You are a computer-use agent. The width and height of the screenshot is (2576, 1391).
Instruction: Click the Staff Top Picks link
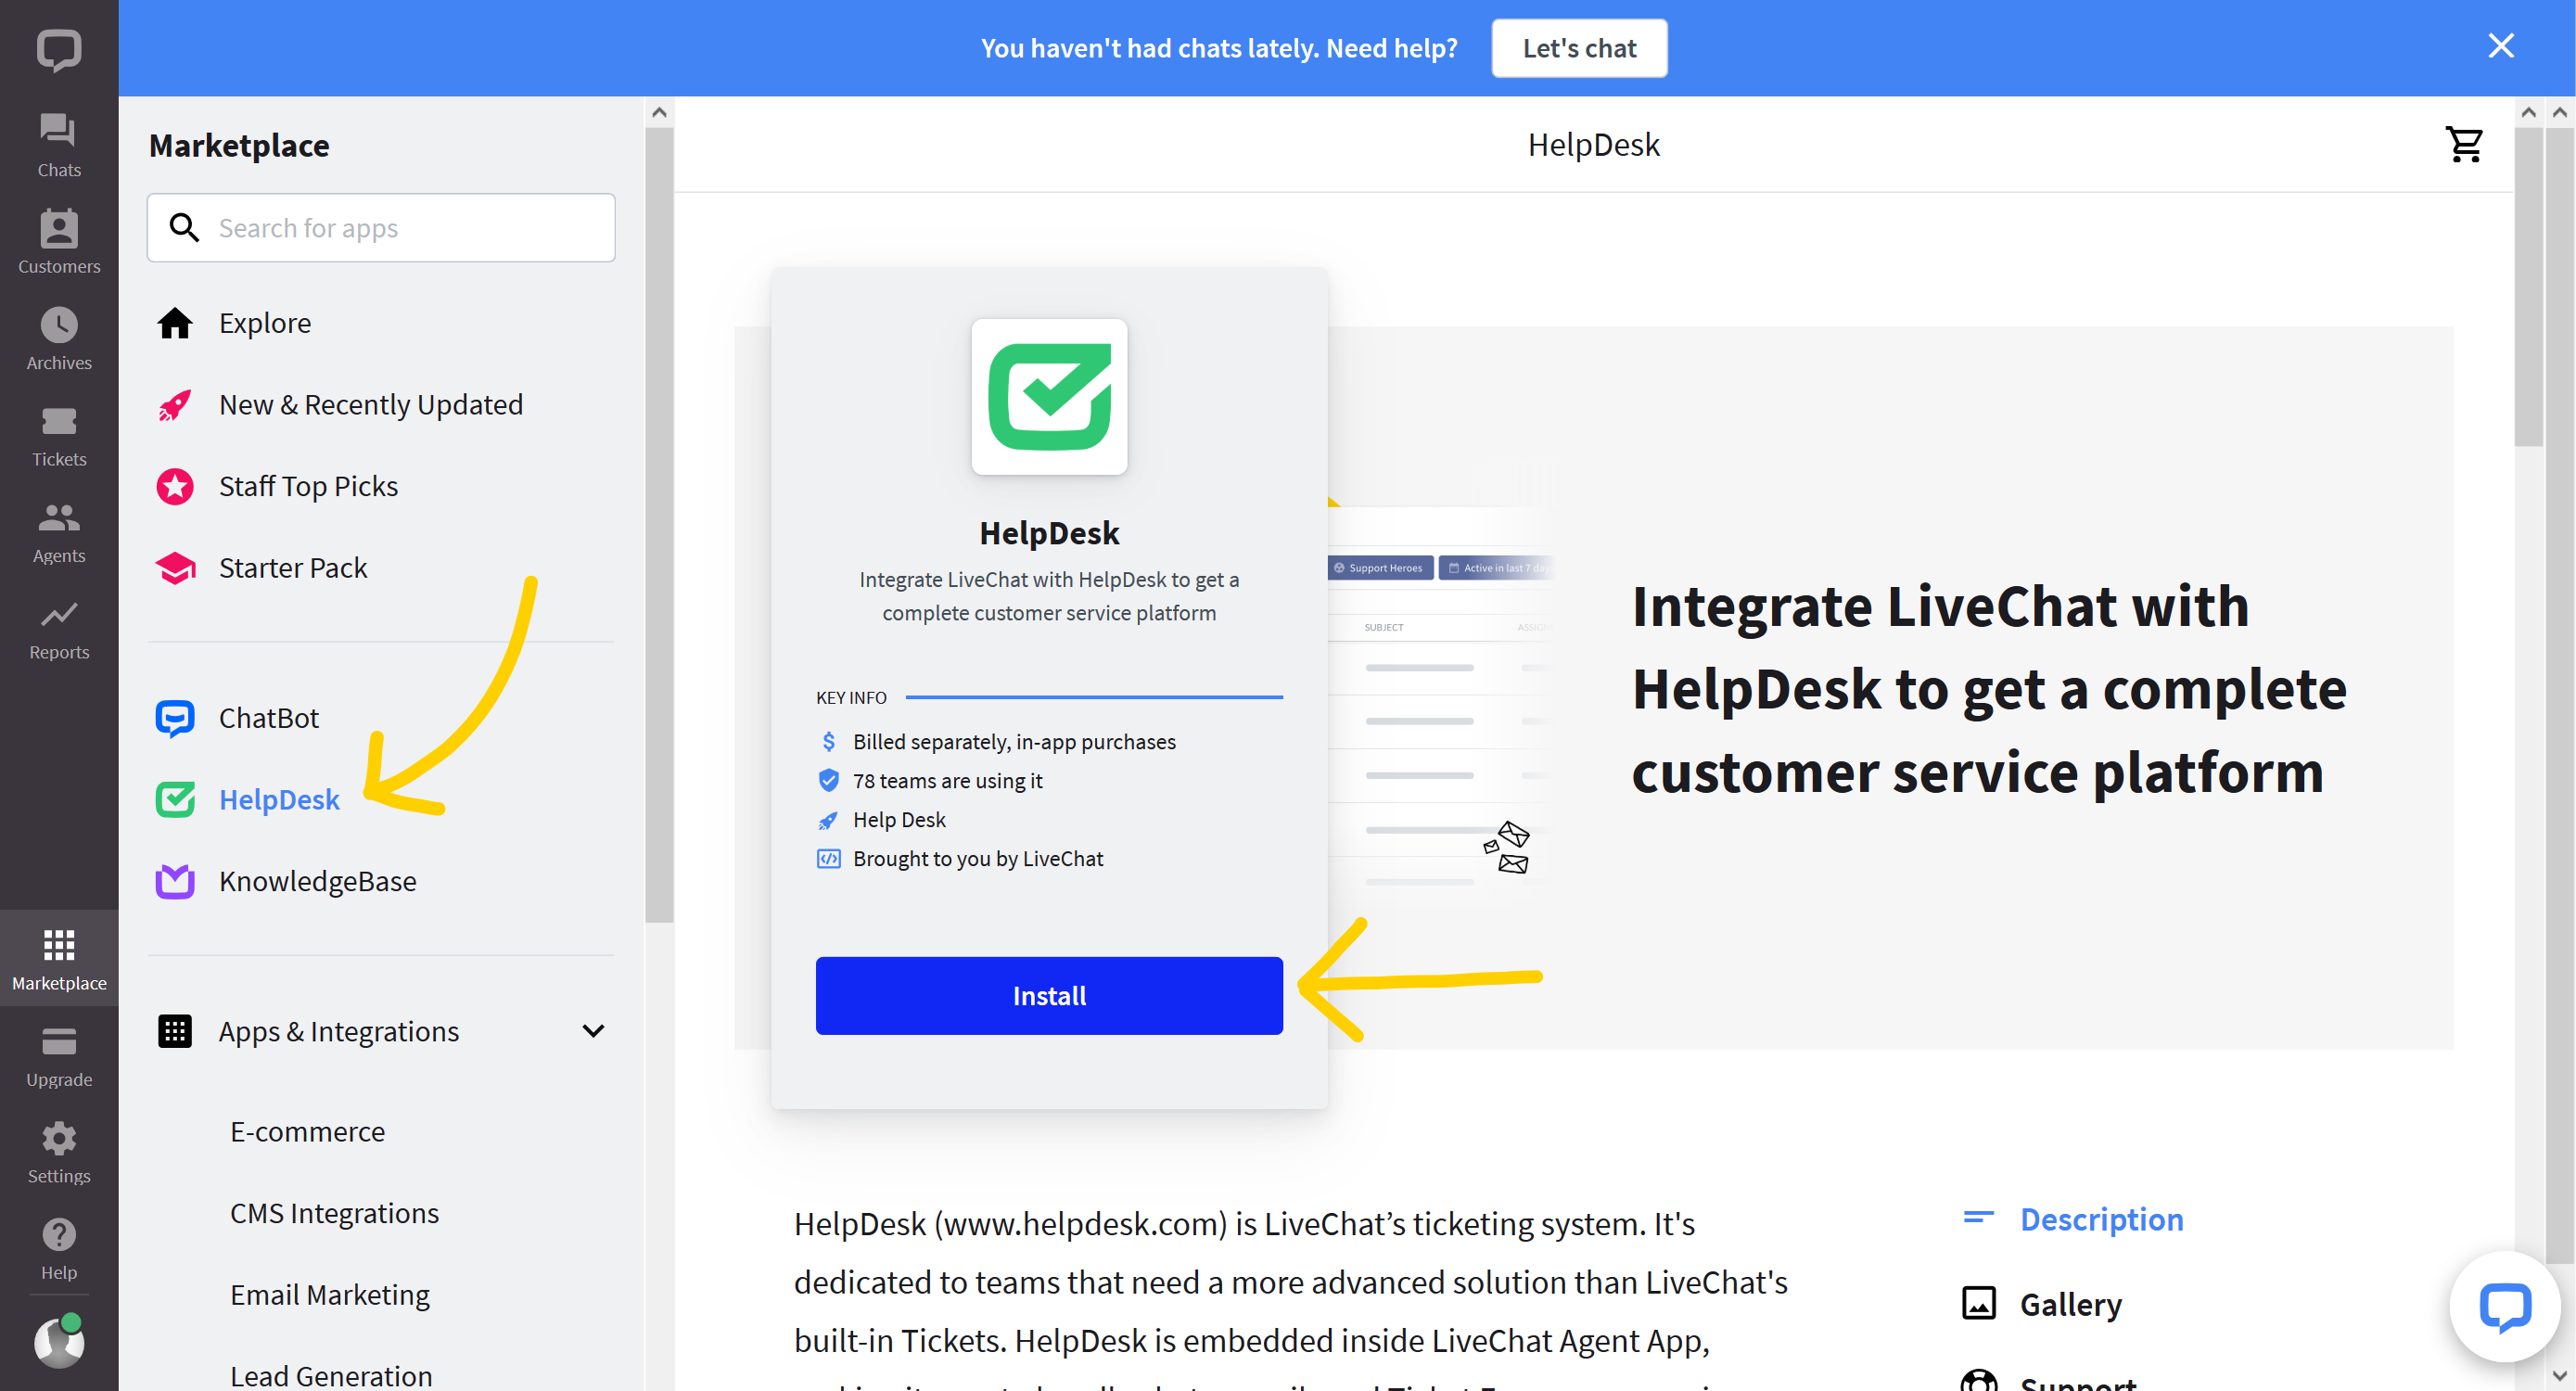[308, 485]
